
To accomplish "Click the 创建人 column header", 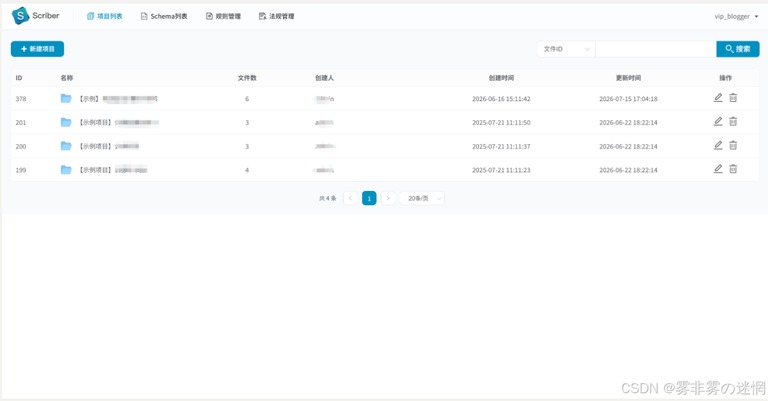I will [x=324, y=78].
